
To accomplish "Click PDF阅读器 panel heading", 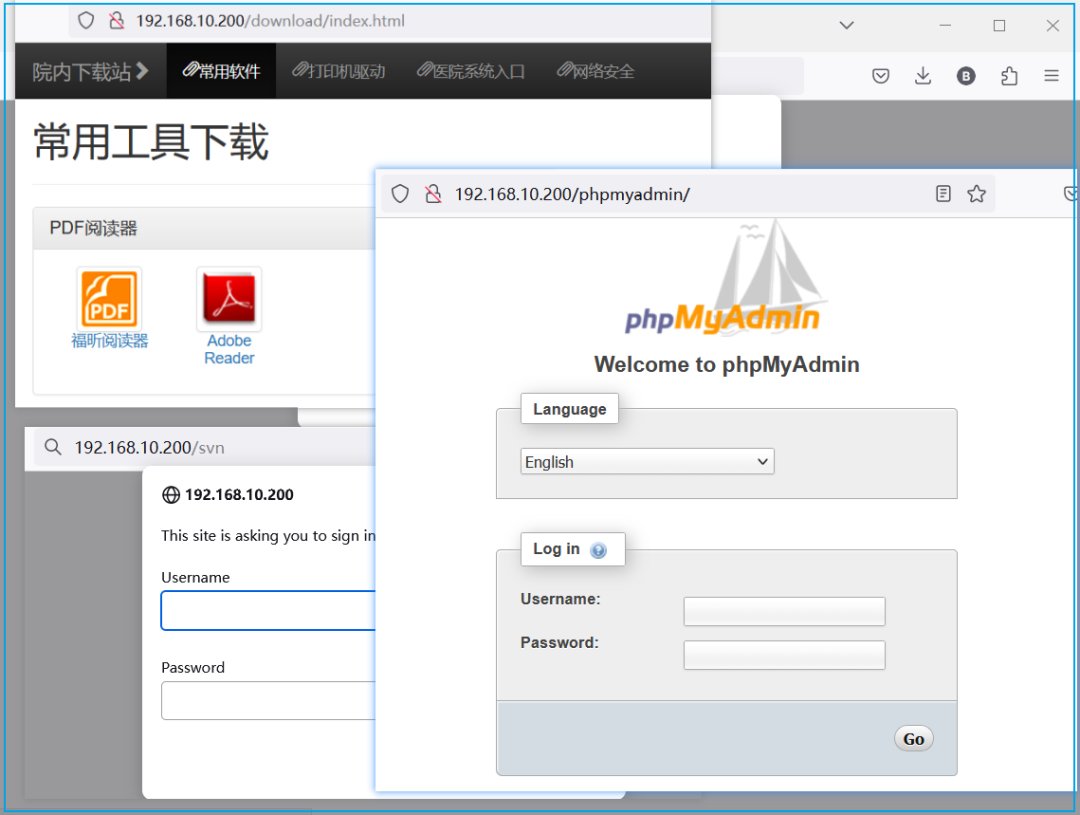I will coord(93,228).
